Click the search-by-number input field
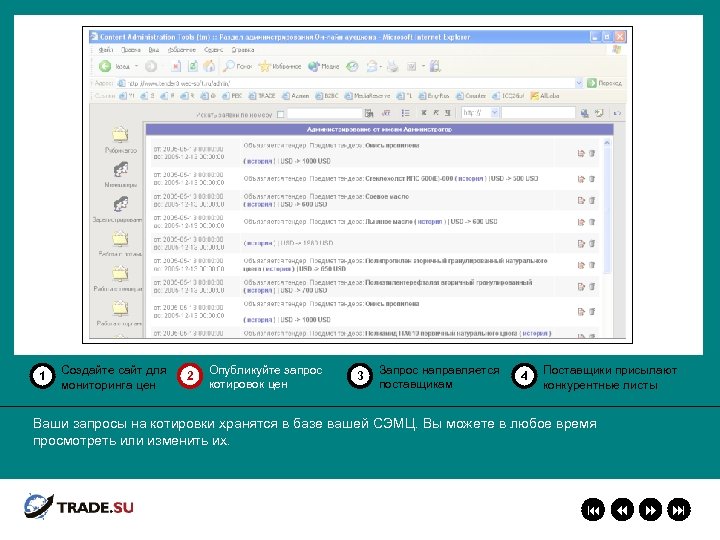This screenshot has height=540, width=720. (324, 113)
